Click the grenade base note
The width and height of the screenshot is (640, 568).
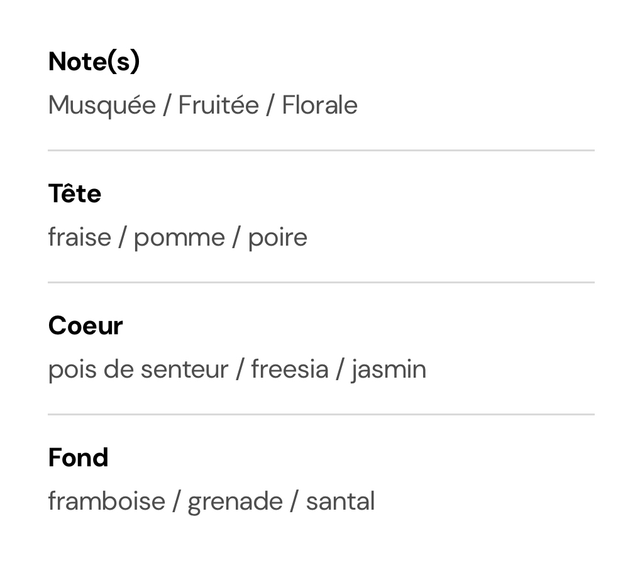point(235,502)
